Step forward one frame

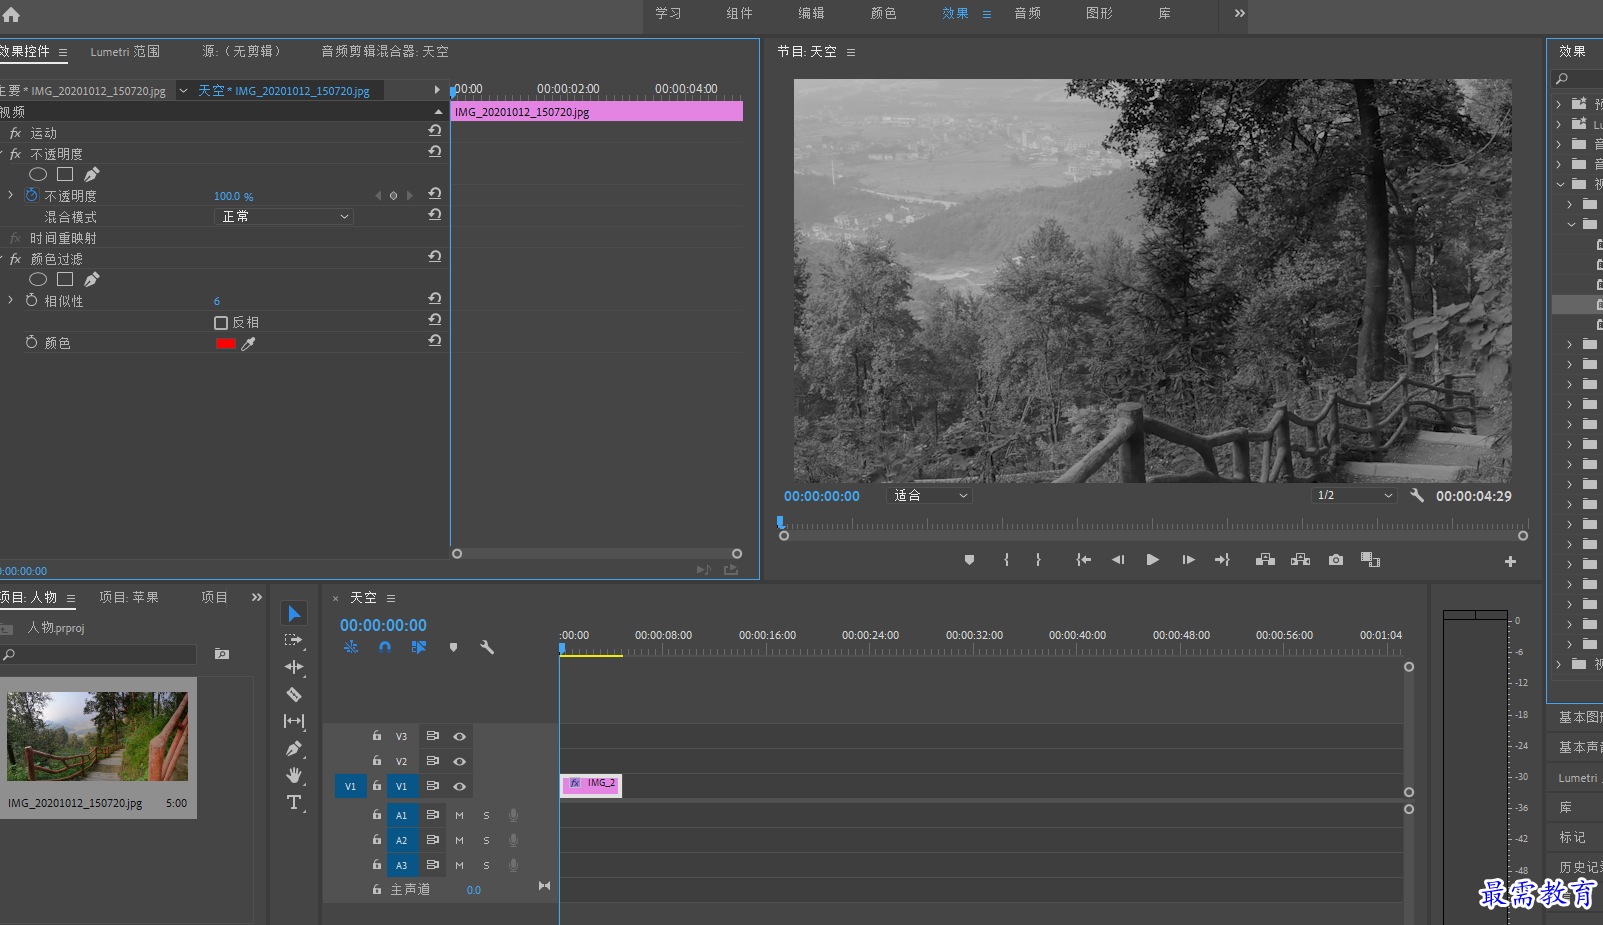(1188, 560)
